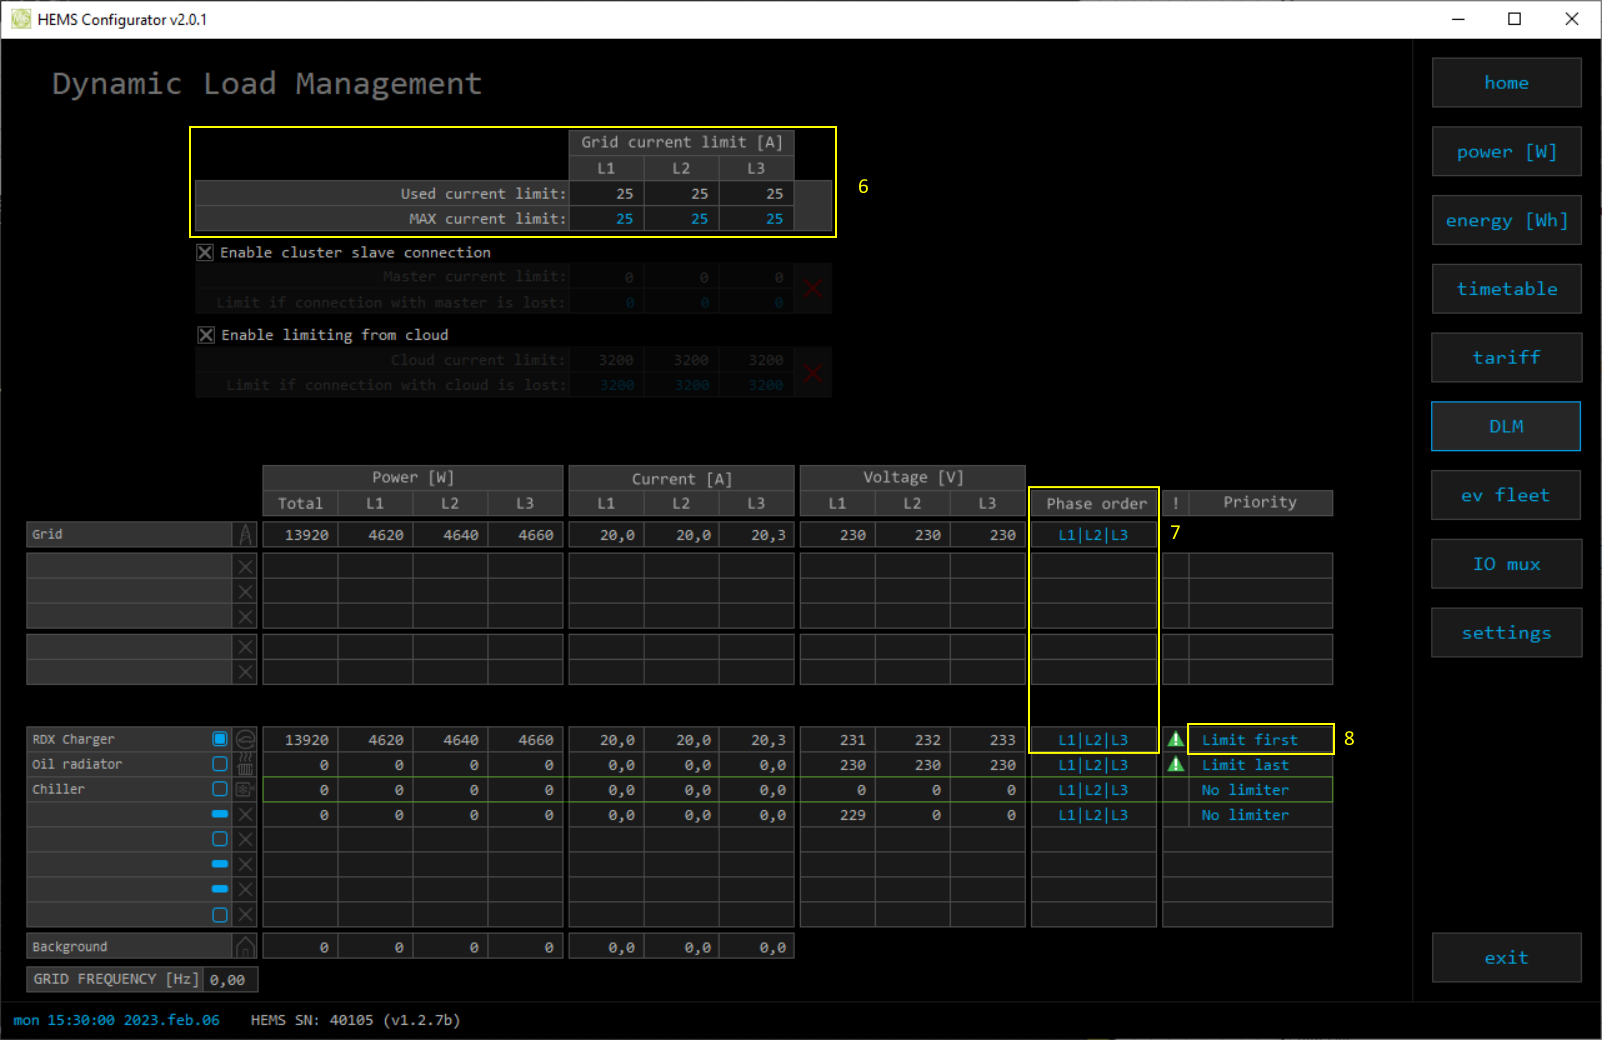Change Oil radiator priority Limit last
Viewport: 1602px width, 1040px height.
1245,765
